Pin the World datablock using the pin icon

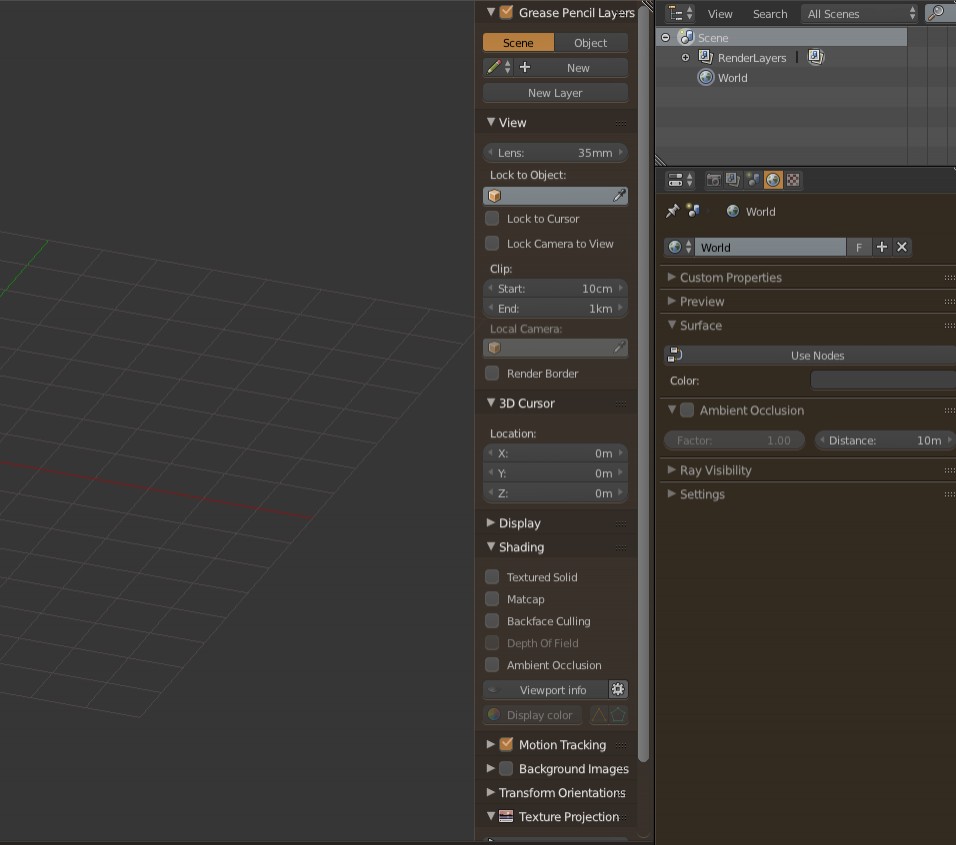pyautogui.click(x=671, y=211)
